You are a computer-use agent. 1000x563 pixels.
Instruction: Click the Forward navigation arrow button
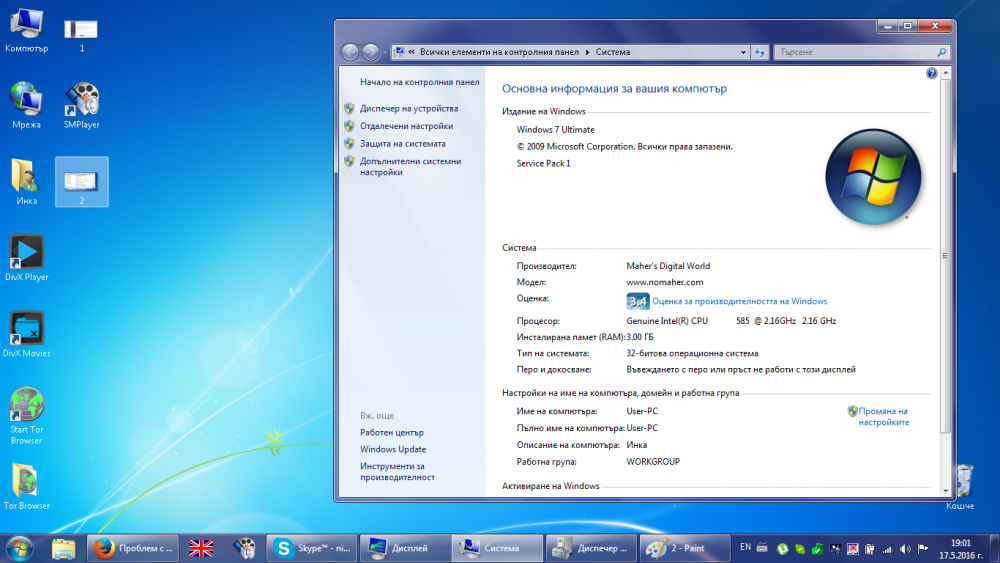tap(371, 52)
